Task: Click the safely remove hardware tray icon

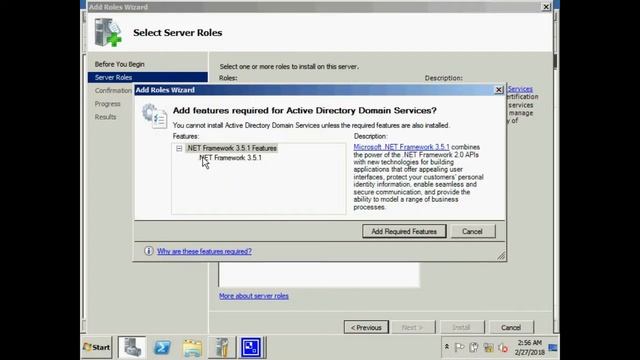Action: pos(473,347)
